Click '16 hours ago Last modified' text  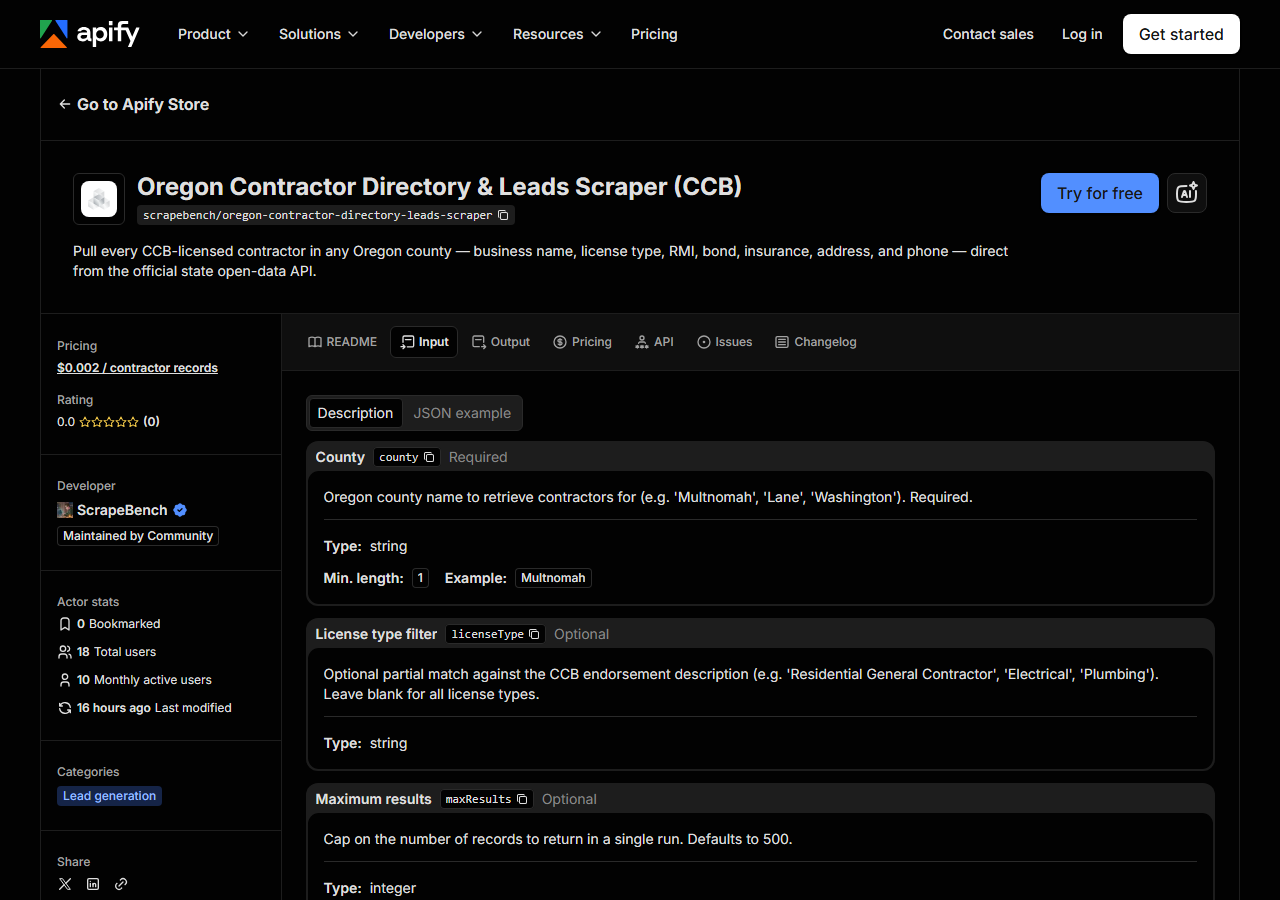[x=154, y=708]
